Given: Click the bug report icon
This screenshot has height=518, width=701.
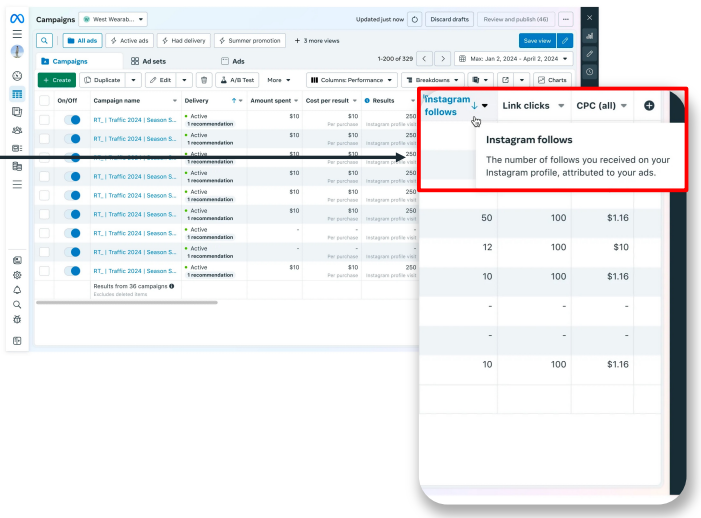Looking at the screenshot, I should coord(17,320).
